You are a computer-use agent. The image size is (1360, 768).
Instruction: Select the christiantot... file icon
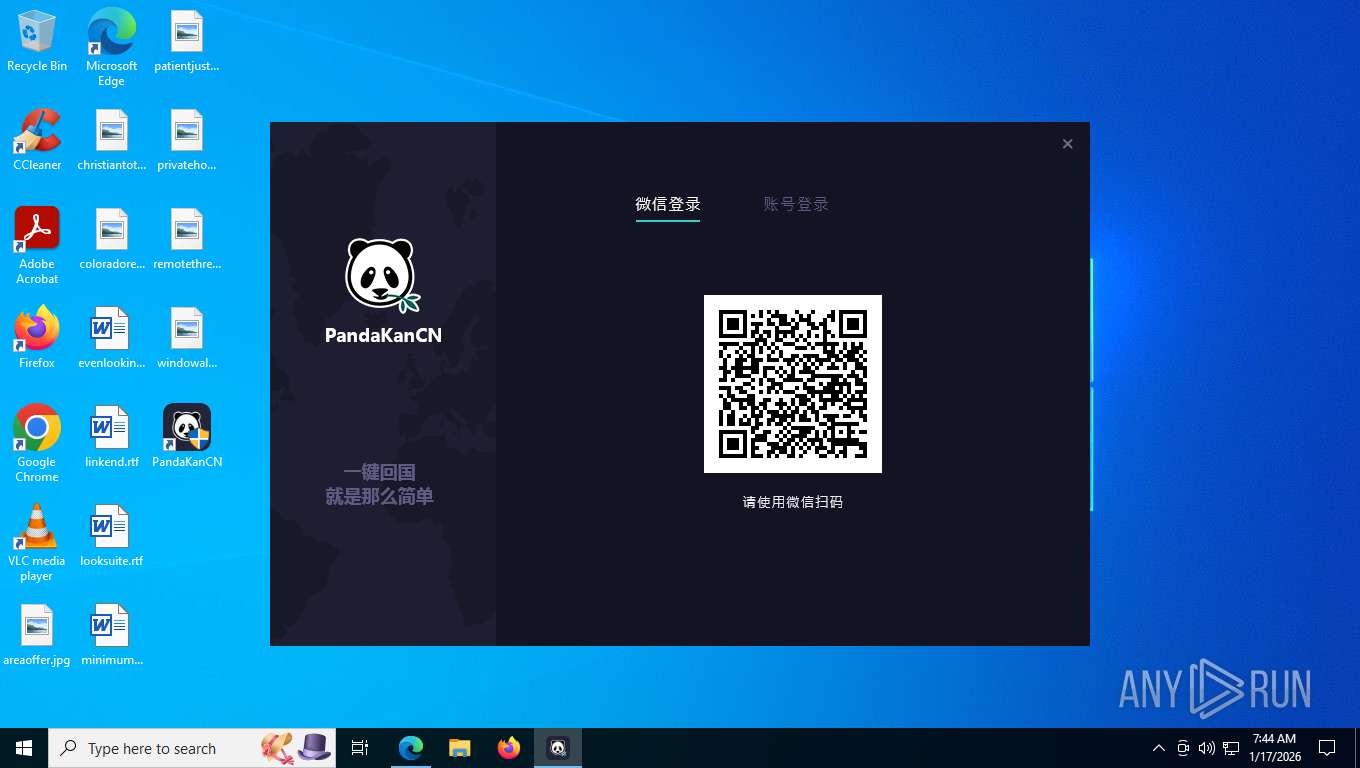pyautogui.click(x=112, y=140)
